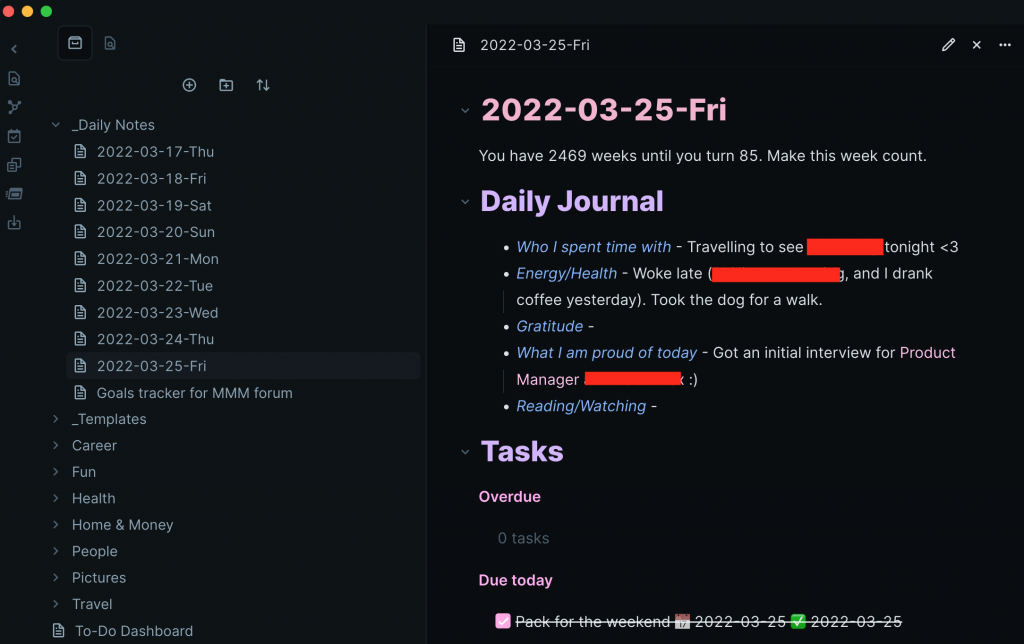Expand the Career folder
1024x644 pixels.
click(x=56, y=445)
